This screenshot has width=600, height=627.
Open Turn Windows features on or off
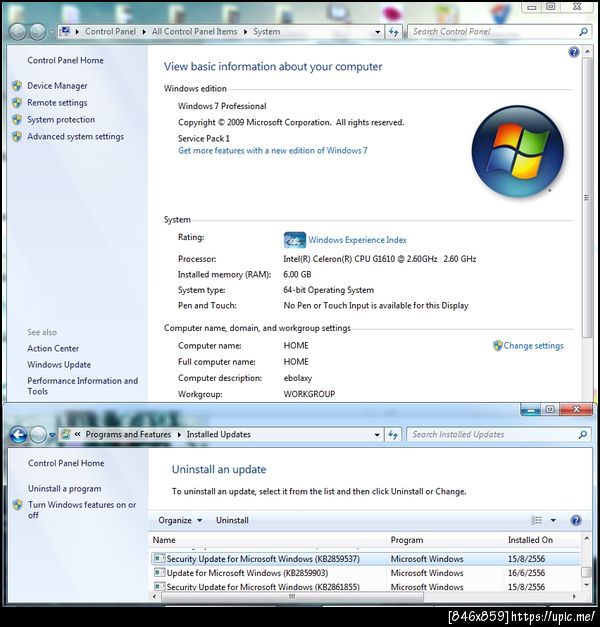point(82,510)
